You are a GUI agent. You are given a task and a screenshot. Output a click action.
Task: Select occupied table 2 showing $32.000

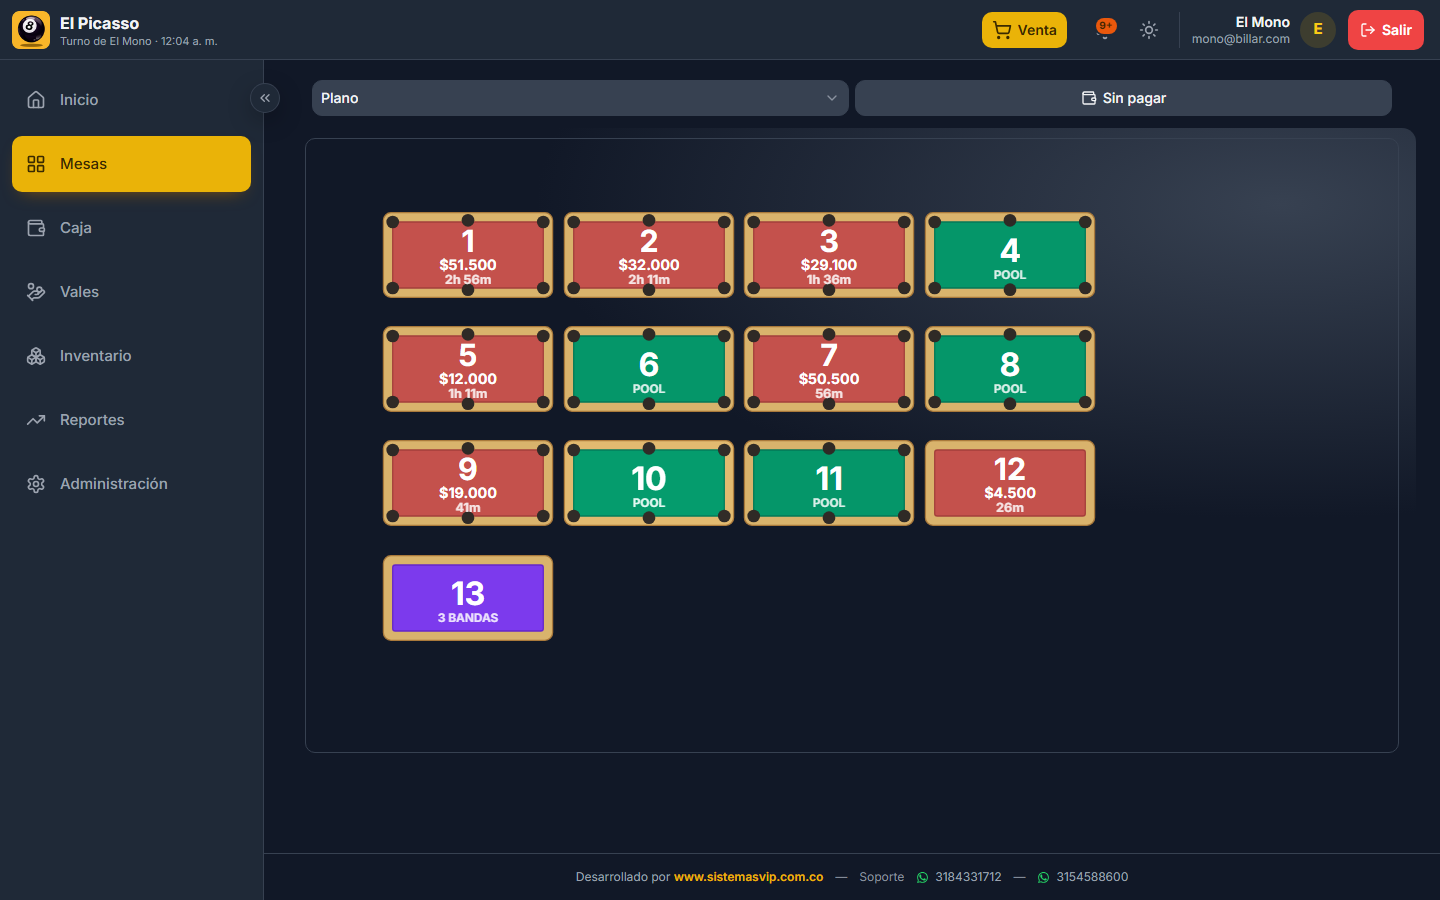[x=649, y=255]
